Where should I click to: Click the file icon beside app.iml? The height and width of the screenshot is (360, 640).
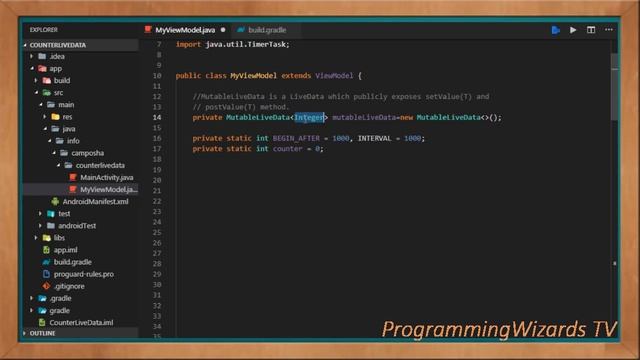(47, 250)
